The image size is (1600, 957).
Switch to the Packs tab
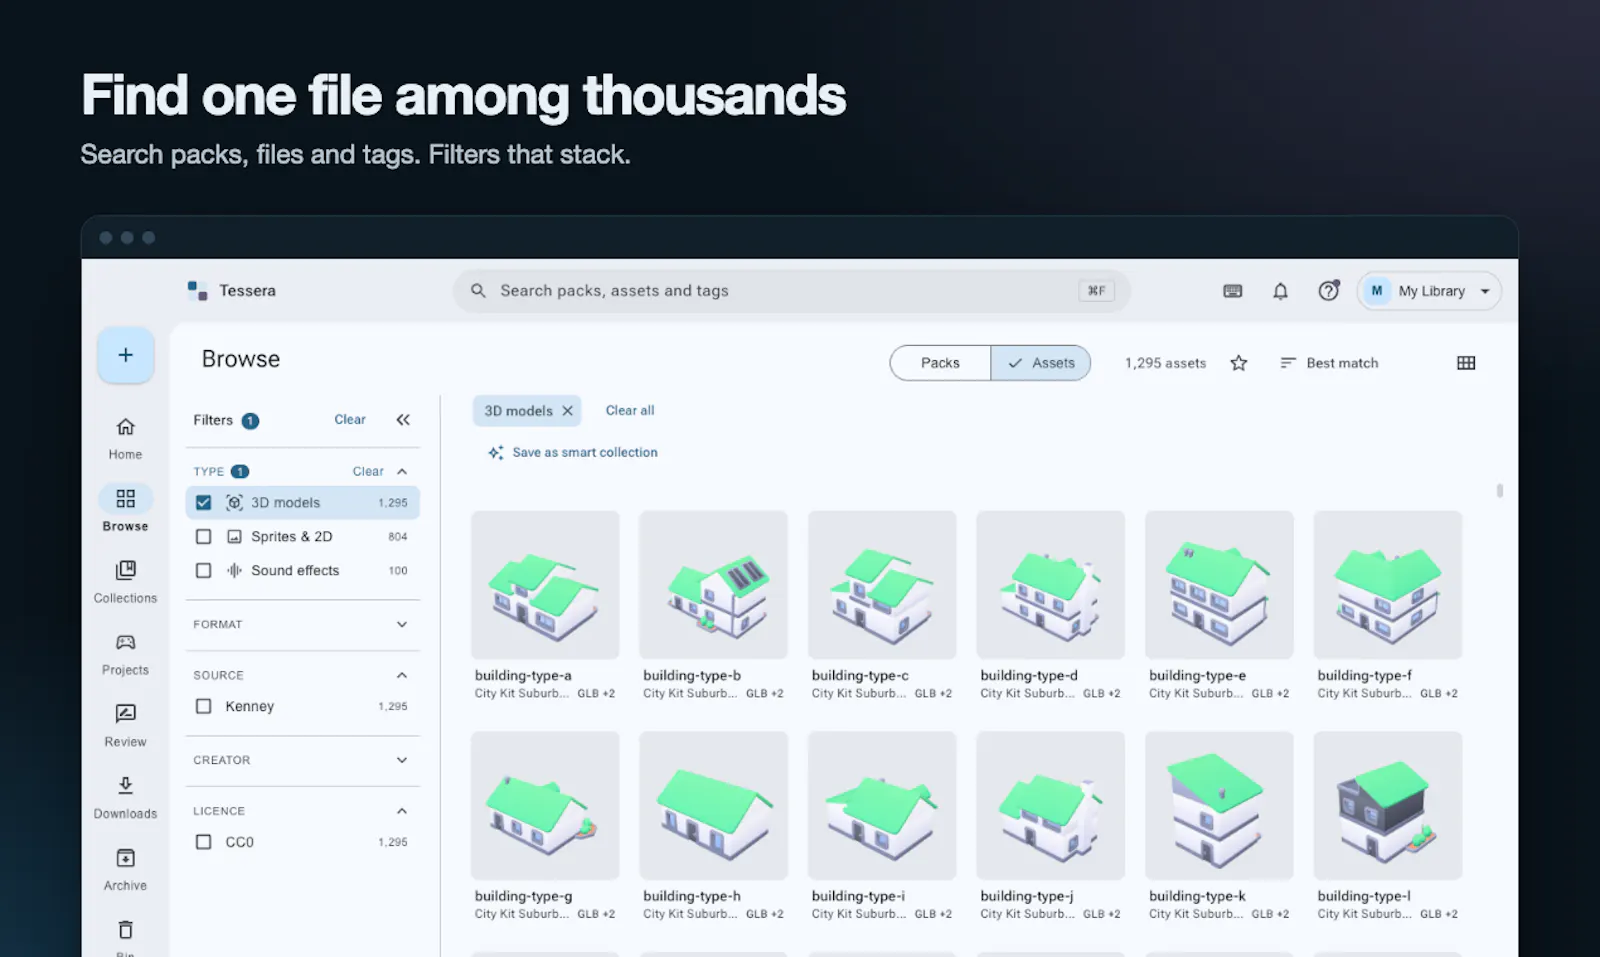click(x=940, y=363)
